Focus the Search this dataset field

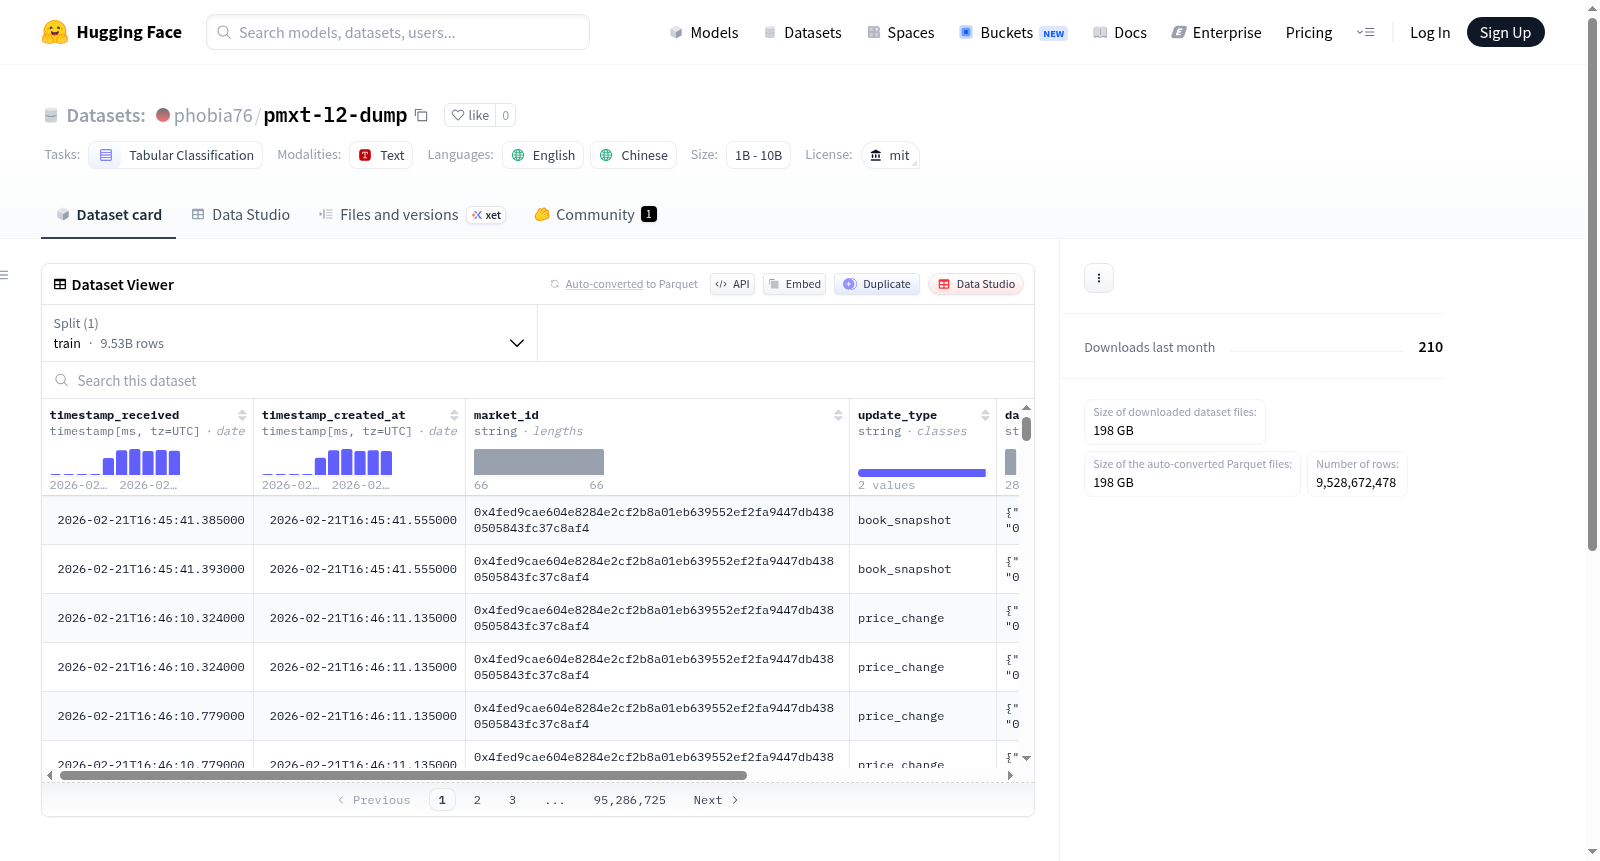[538, 381]
